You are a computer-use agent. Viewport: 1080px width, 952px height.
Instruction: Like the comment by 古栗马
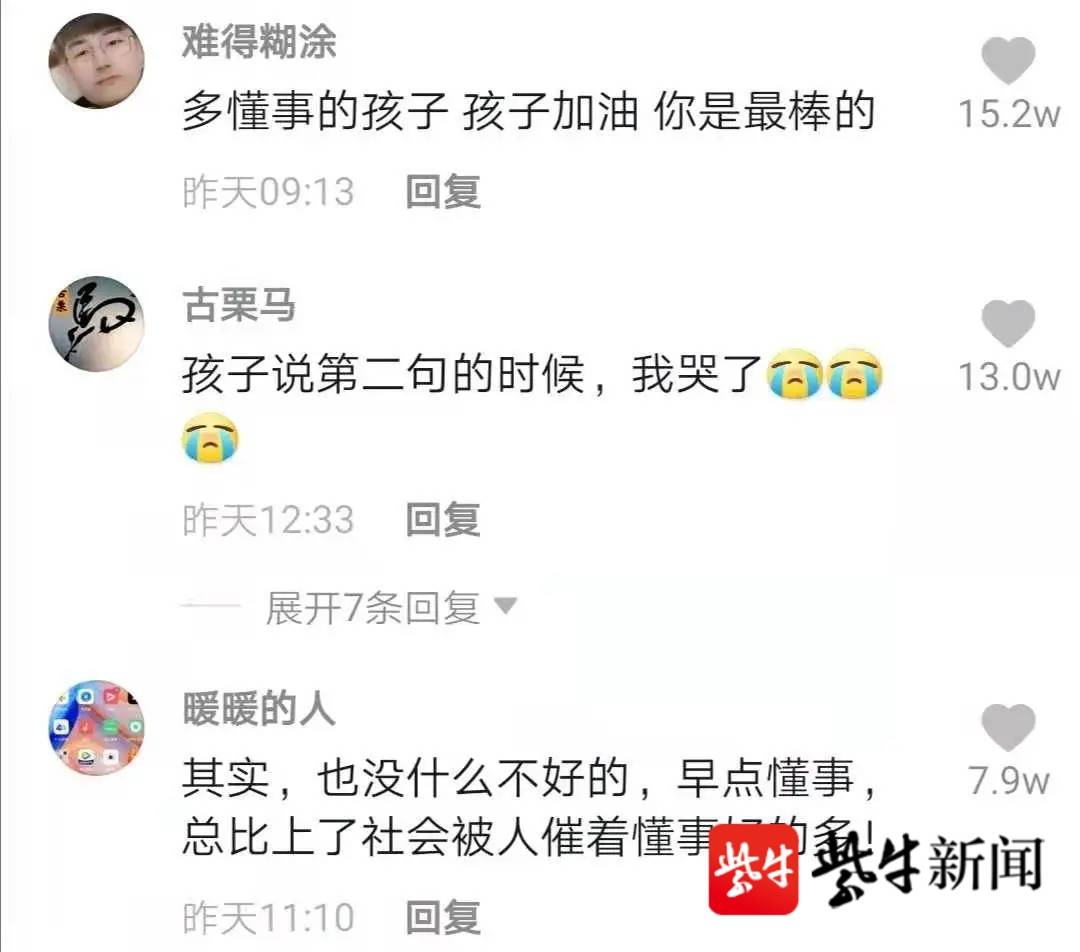(1008, 323)
